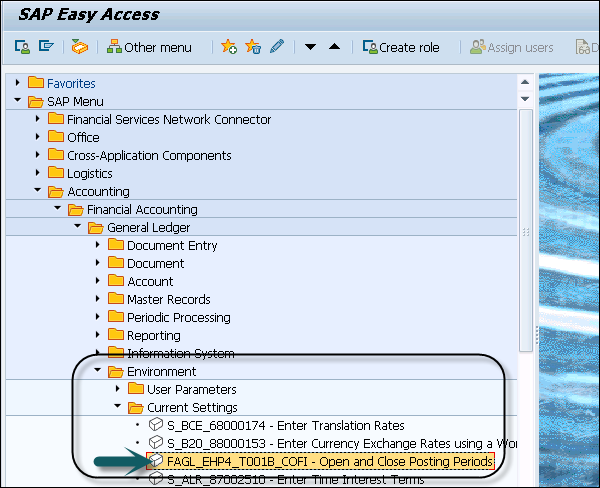Expand the Periodic Processing folder
Screen dimensions: 600x488
point(97,317)
